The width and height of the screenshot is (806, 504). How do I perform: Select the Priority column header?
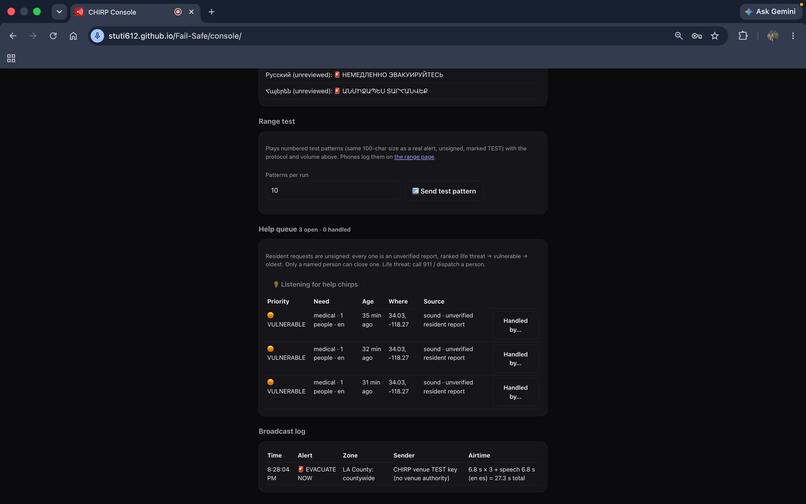278,301
